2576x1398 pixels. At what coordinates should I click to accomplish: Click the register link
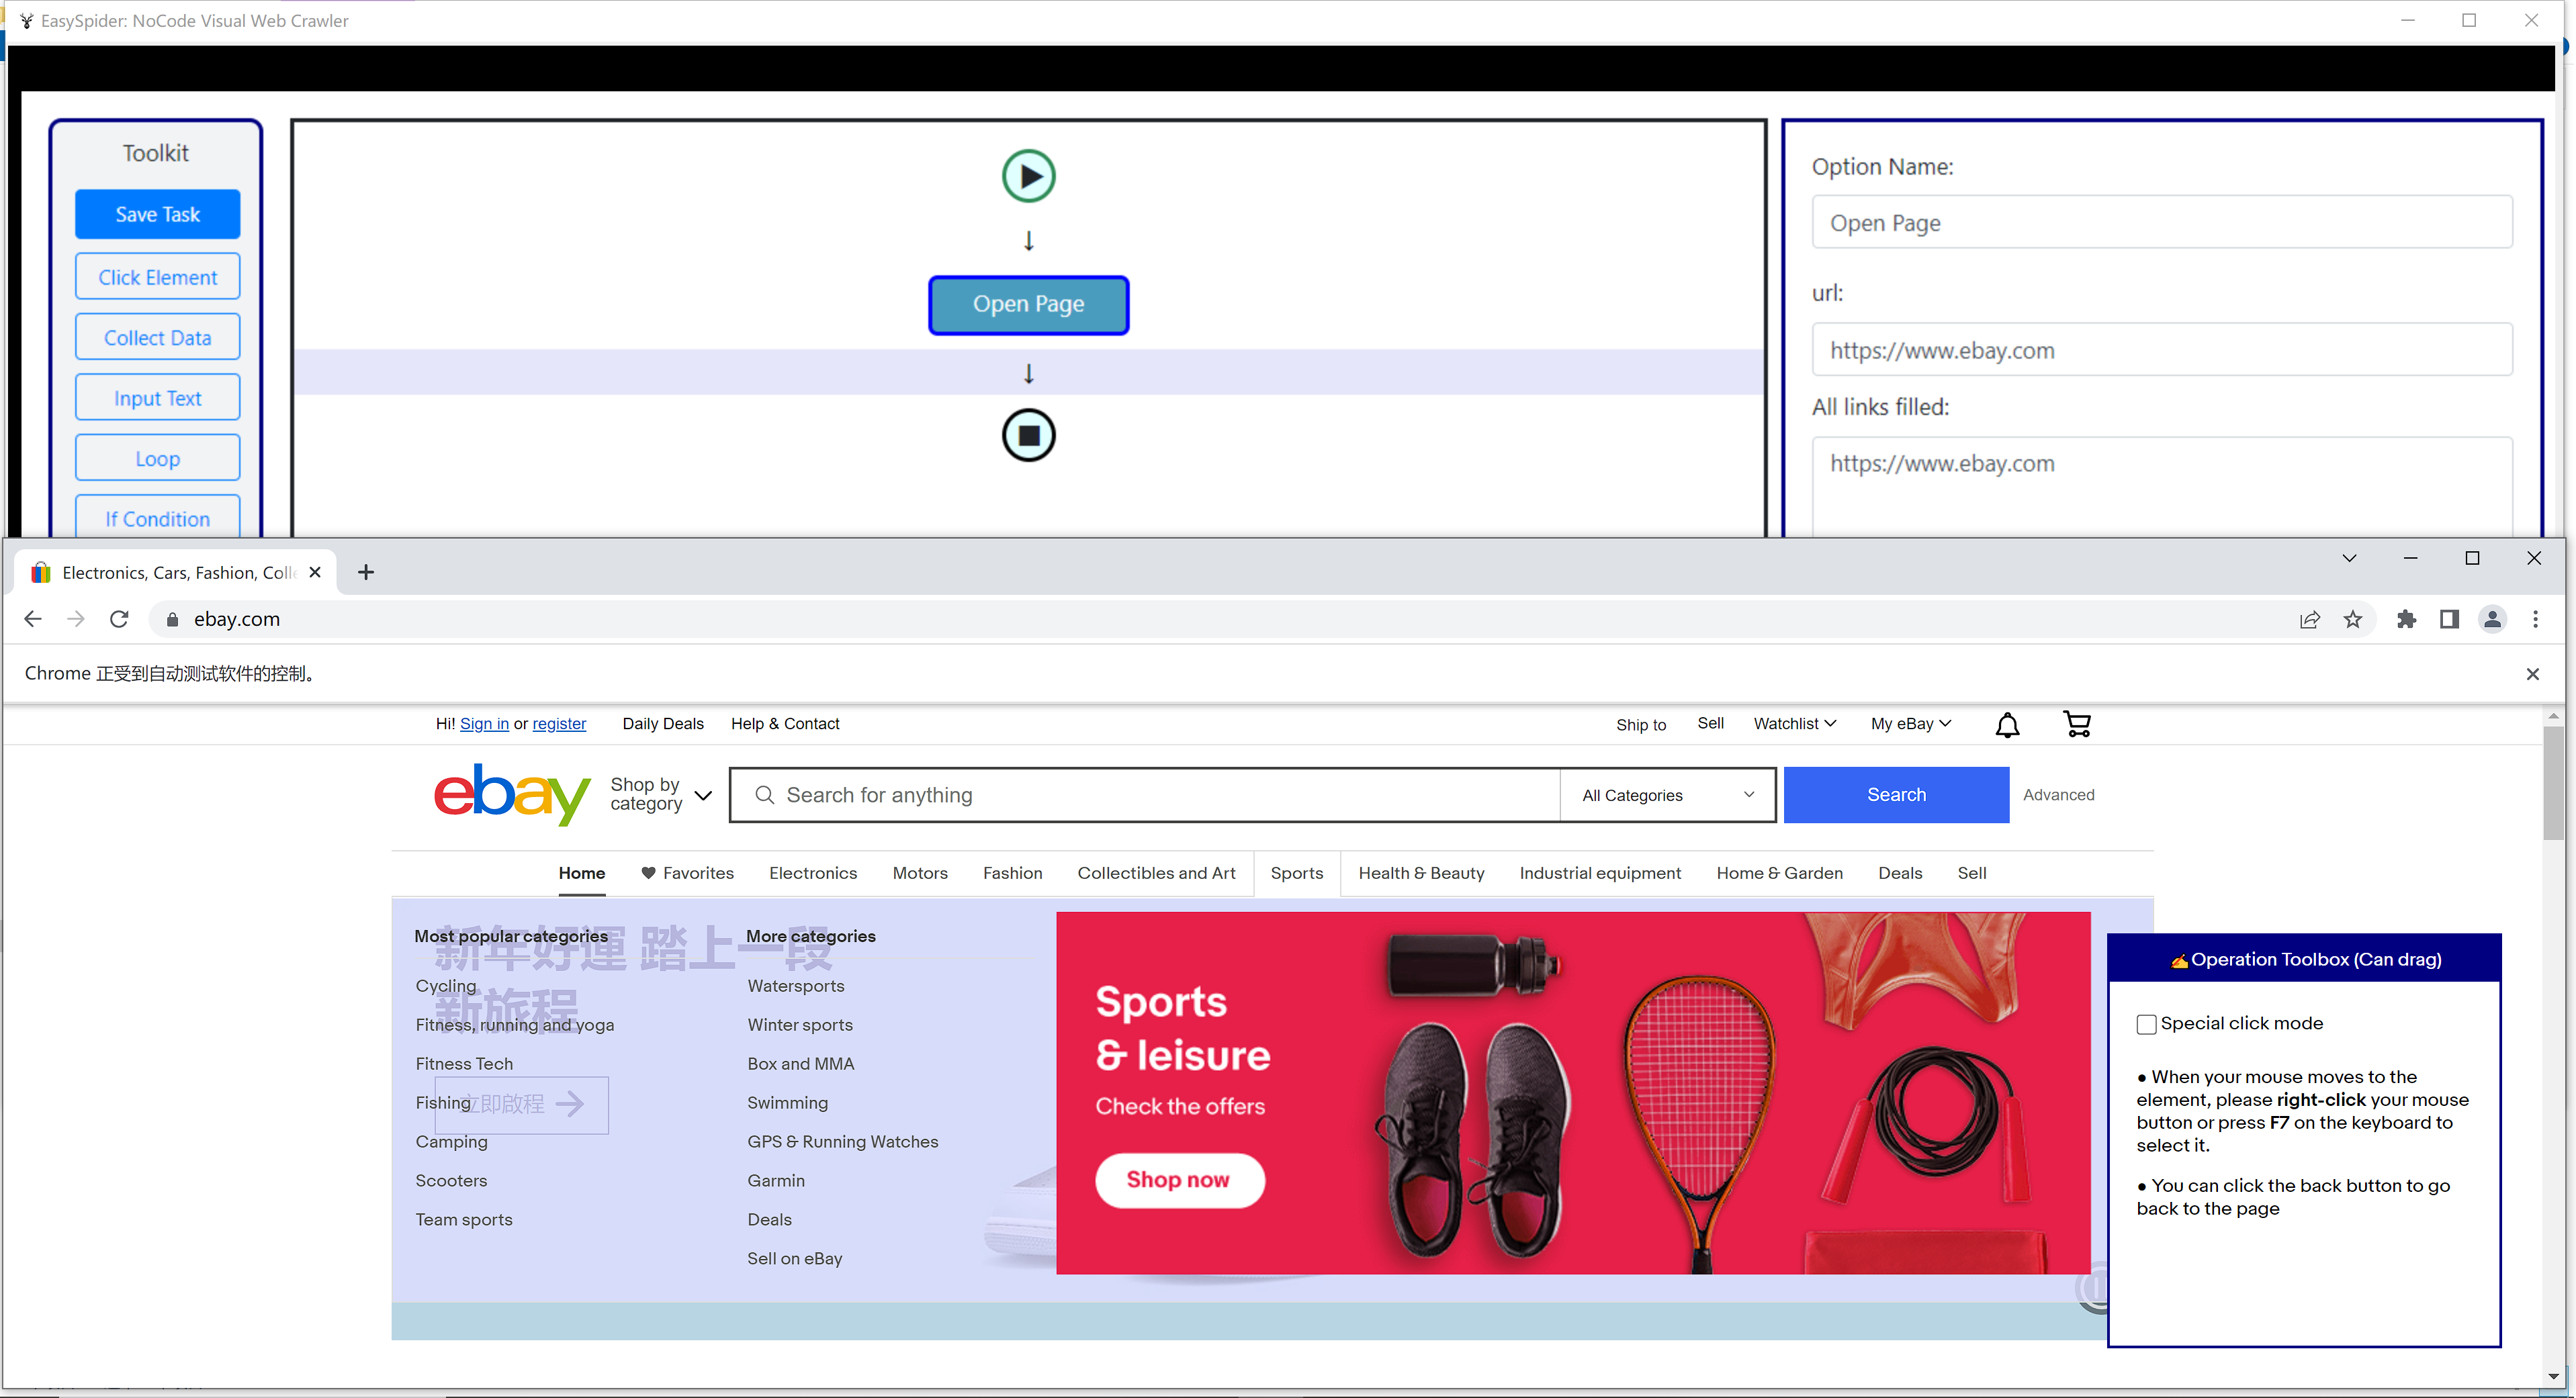[x=559, y=724]
